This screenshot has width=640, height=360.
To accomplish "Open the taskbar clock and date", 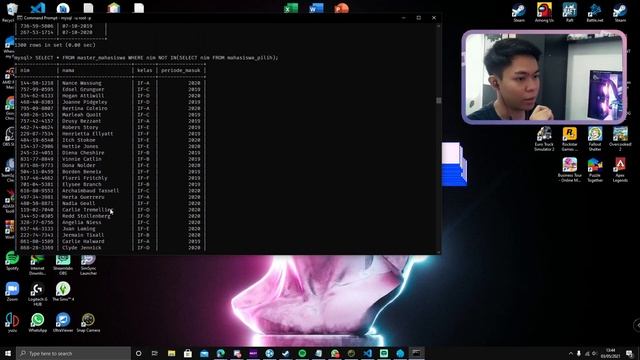I will tap(611, 353).
